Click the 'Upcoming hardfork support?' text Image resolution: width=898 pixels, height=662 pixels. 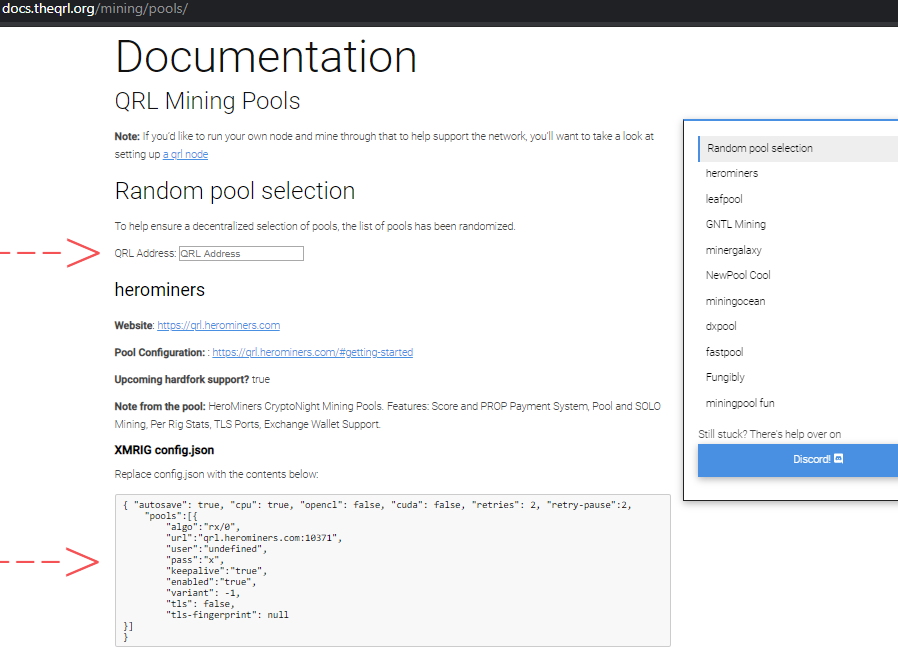(x=182, y=380)
